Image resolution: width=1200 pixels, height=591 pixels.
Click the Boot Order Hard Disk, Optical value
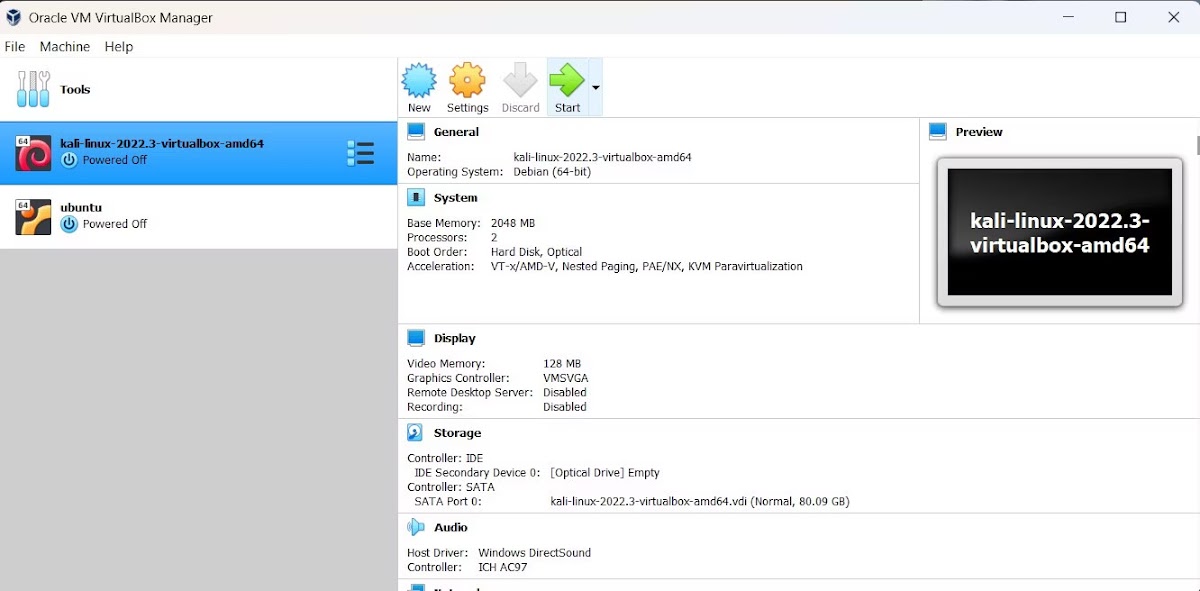(x=536, y=252)
